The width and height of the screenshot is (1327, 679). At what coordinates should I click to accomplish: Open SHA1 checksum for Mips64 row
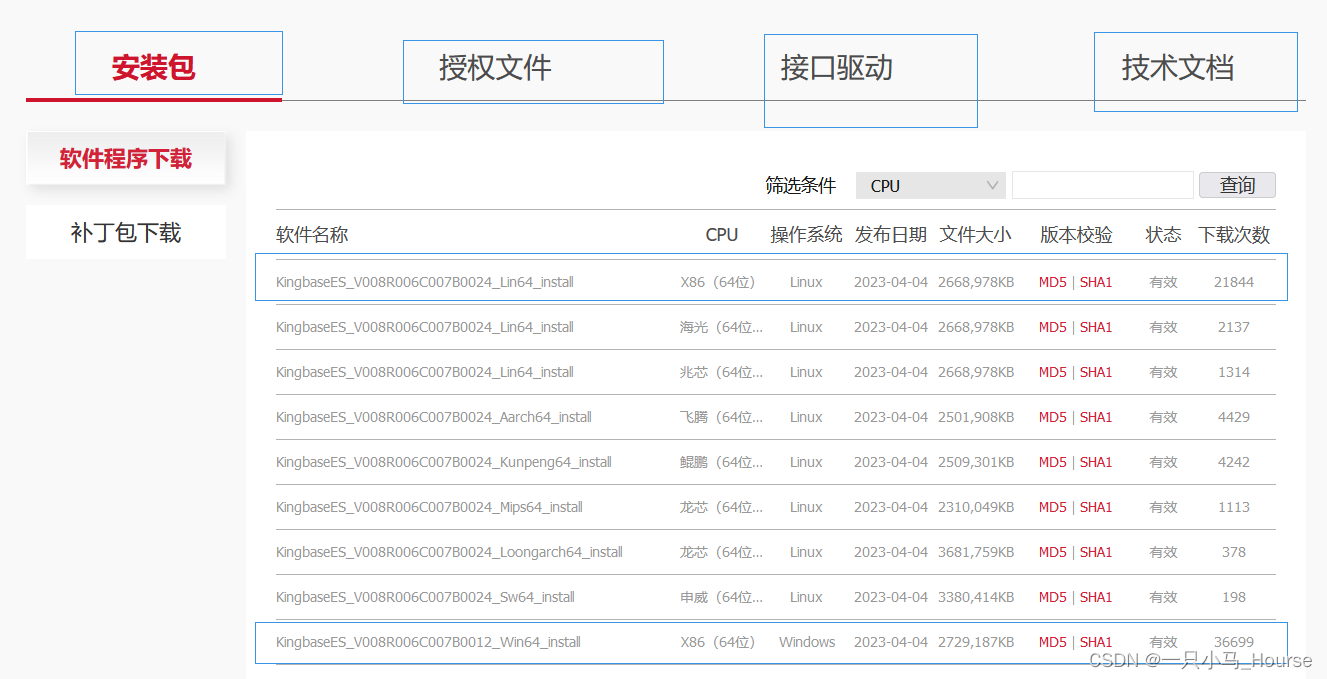[1096, 507]
